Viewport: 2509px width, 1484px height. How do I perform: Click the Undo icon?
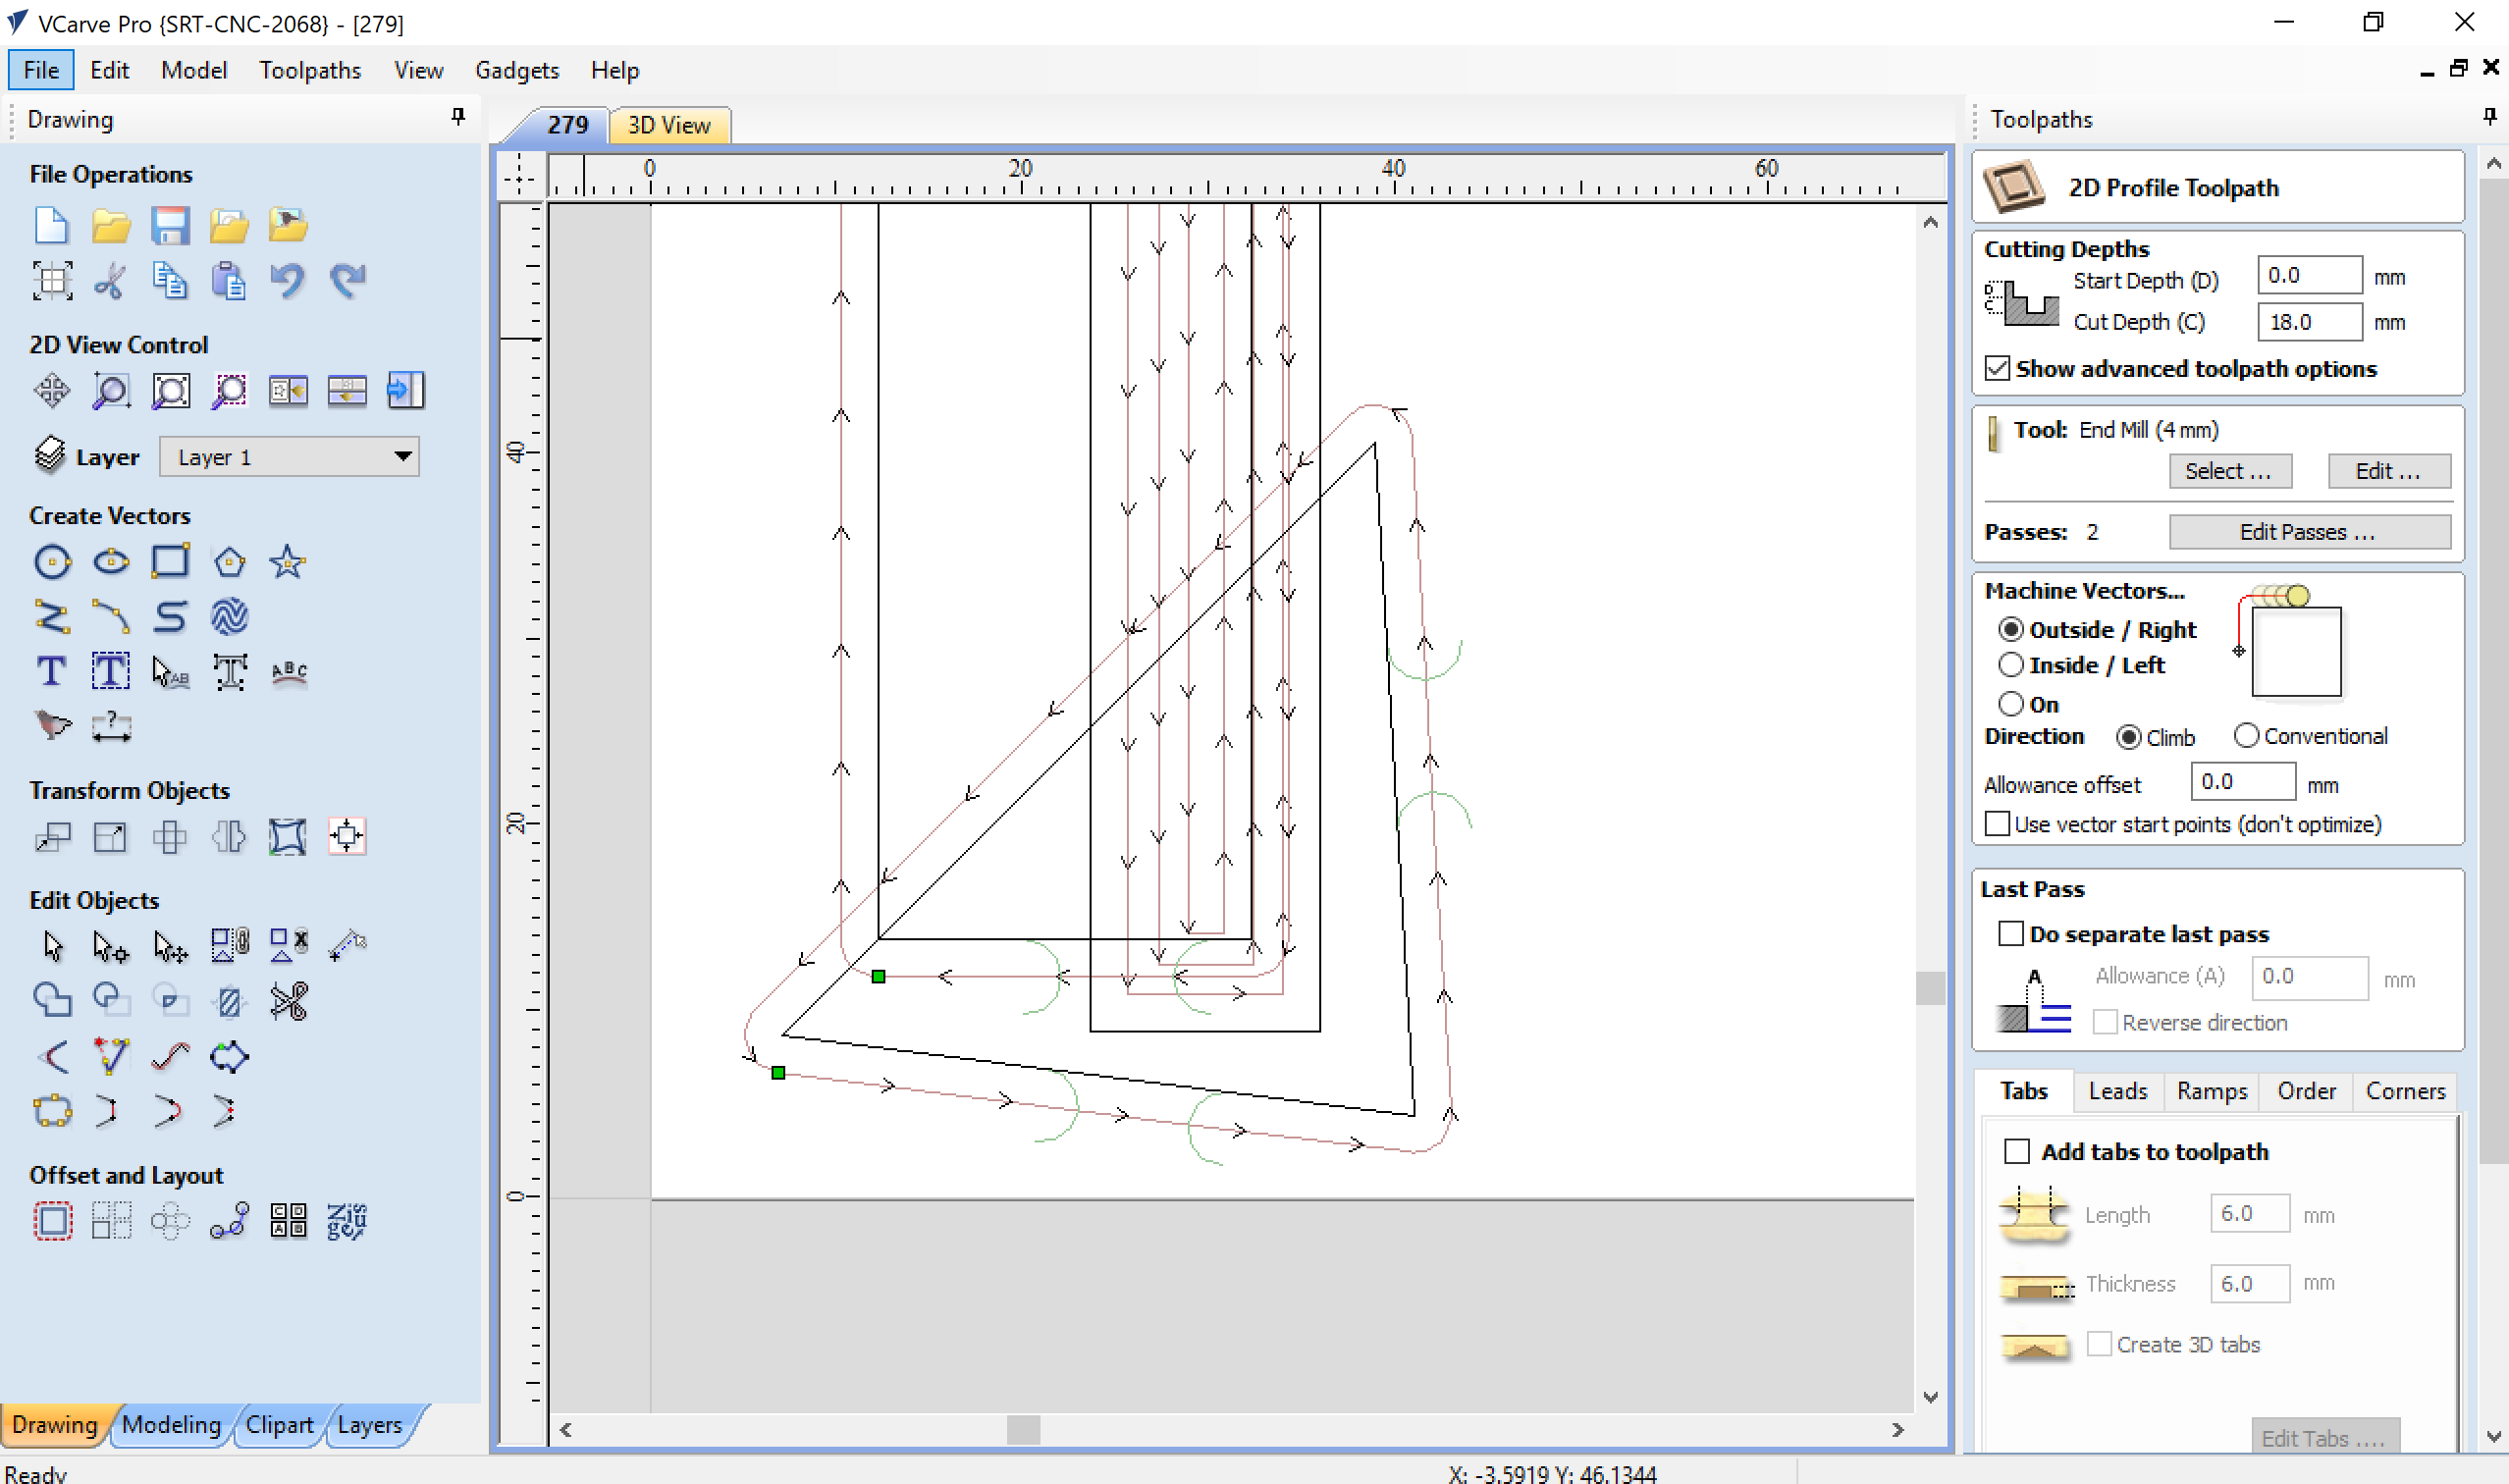point(288,281)
